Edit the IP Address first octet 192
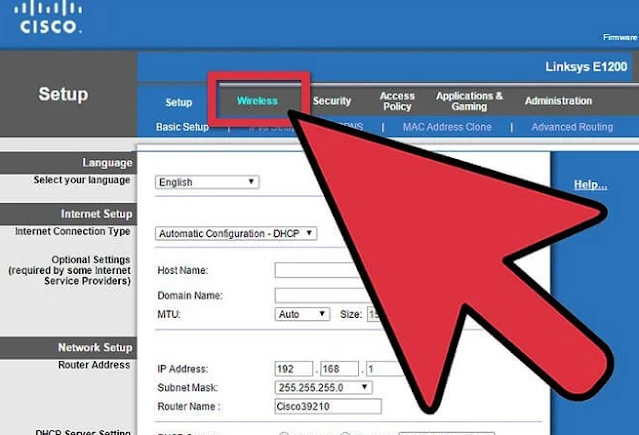Viewport: 639px width, 435px height. tap(293, 369)
